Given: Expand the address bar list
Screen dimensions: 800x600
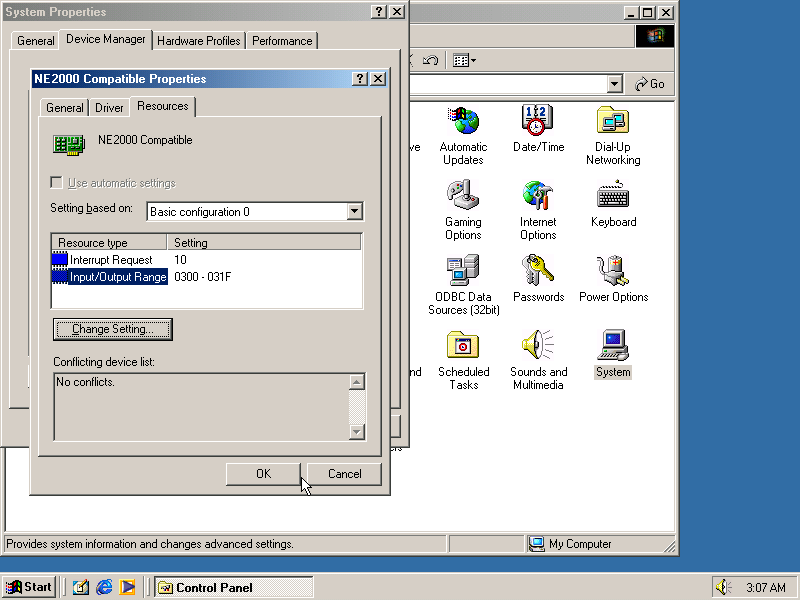Looking at the screenshot, I should [x=617, y=84].
